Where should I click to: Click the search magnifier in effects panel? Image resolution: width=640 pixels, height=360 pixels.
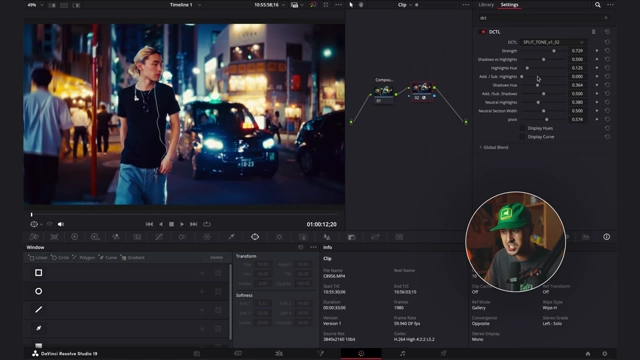[x=598, y=5]
